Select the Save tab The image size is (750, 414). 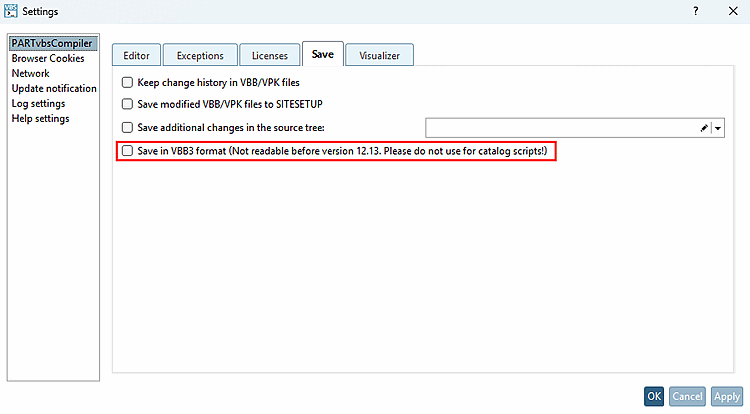[323, 54]
